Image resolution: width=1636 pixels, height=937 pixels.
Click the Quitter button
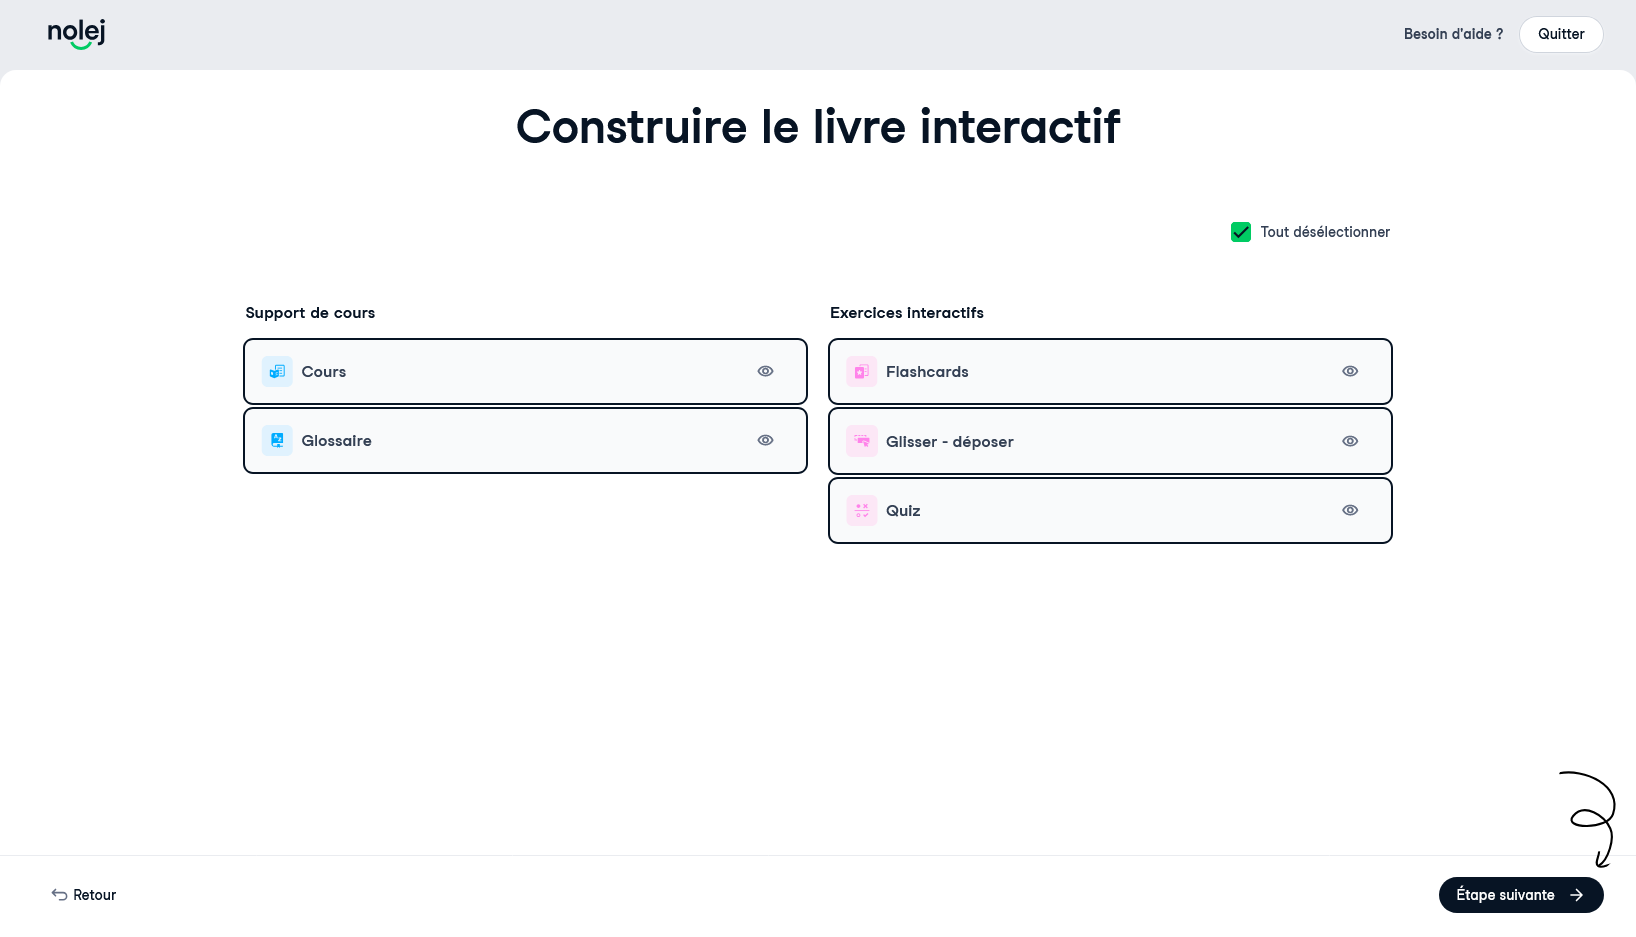pyautogui.click(x=1561, y=34)
